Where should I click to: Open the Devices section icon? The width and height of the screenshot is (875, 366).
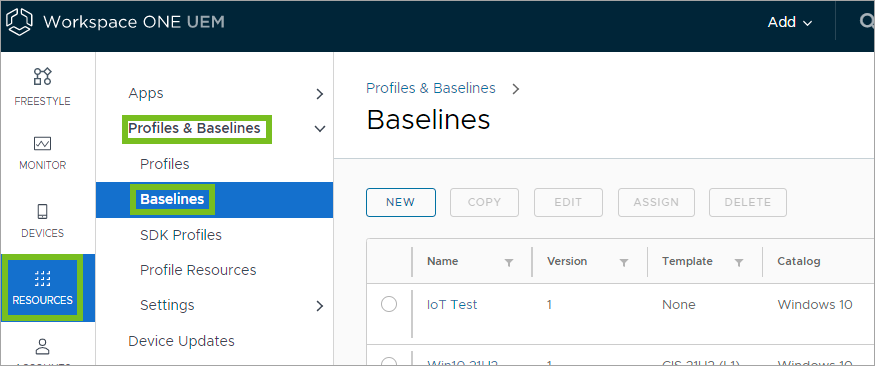tap(42, 212)
